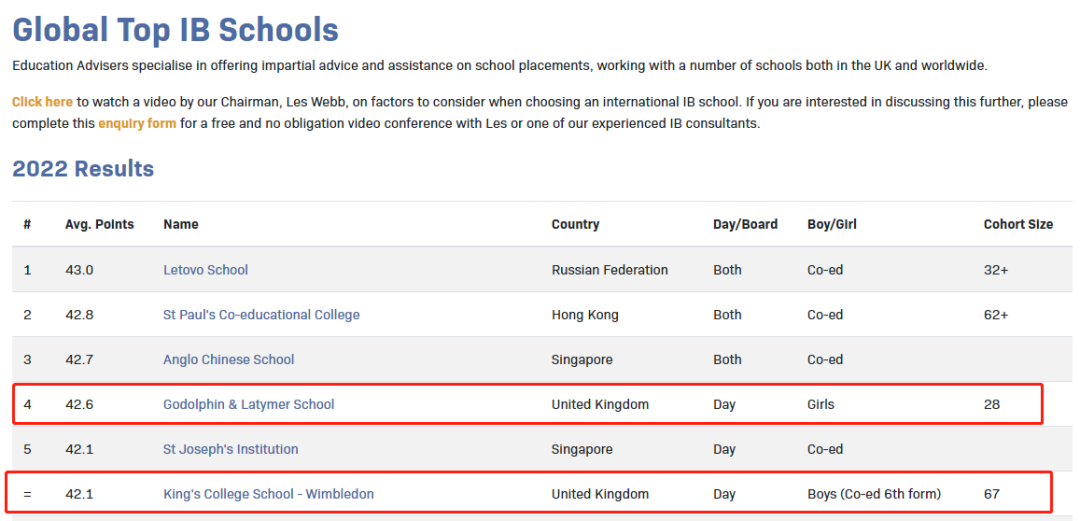Image resolution: width=1080 pixels, height=521 pixels.
Task: Click cohort size '28' cell
Action: [x=991, y=404]
